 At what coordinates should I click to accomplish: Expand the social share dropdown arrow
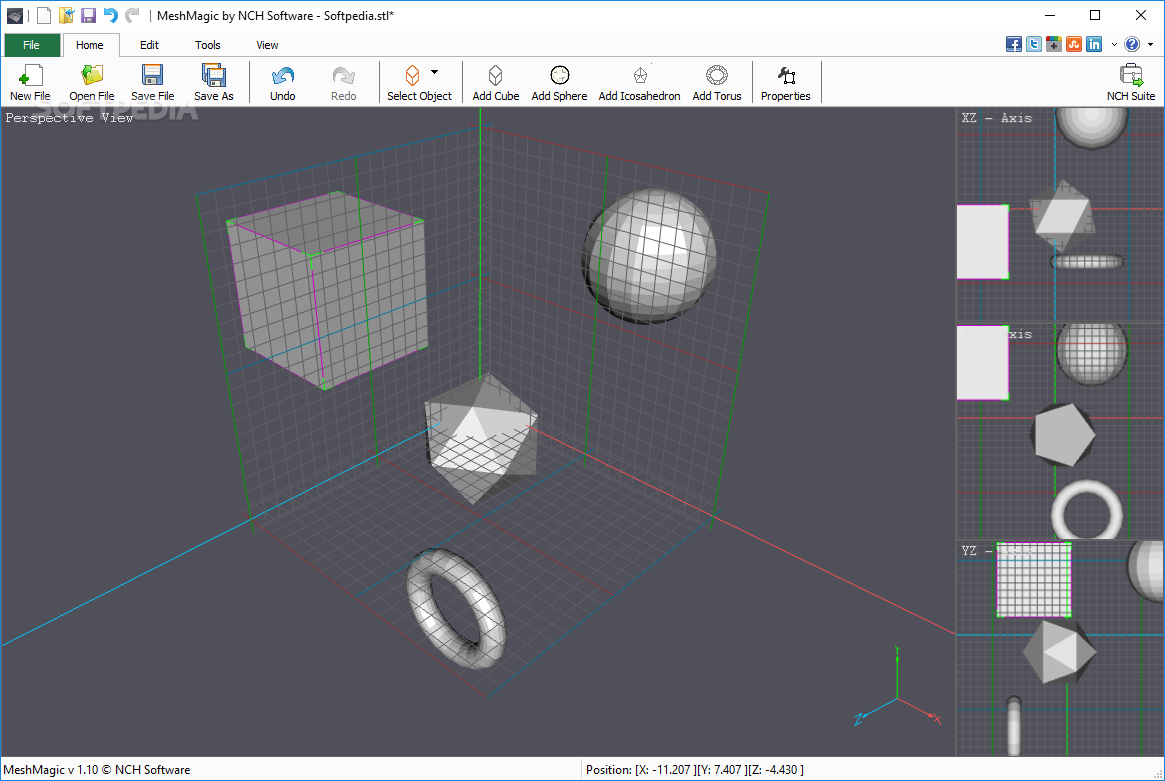1114,45
